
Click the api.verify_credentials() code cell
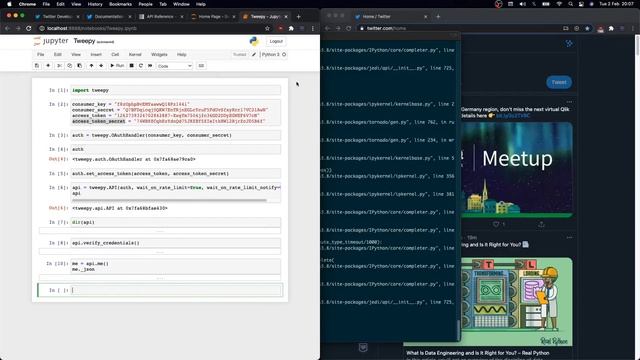(176, 243)
